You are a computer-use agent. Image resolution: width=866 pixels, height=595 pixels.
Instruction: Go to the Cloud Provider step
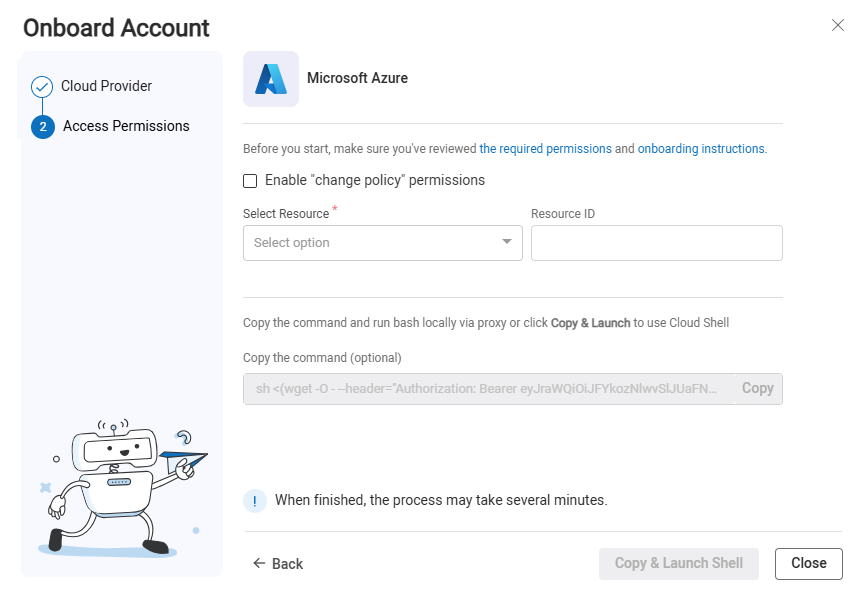point(106,86)
